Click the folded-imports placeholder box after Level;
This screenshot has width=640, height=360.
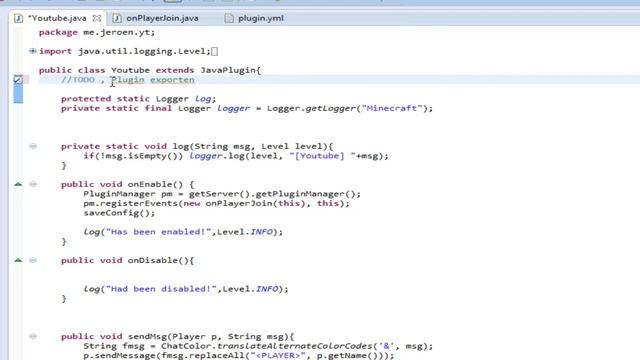[215, 51]
